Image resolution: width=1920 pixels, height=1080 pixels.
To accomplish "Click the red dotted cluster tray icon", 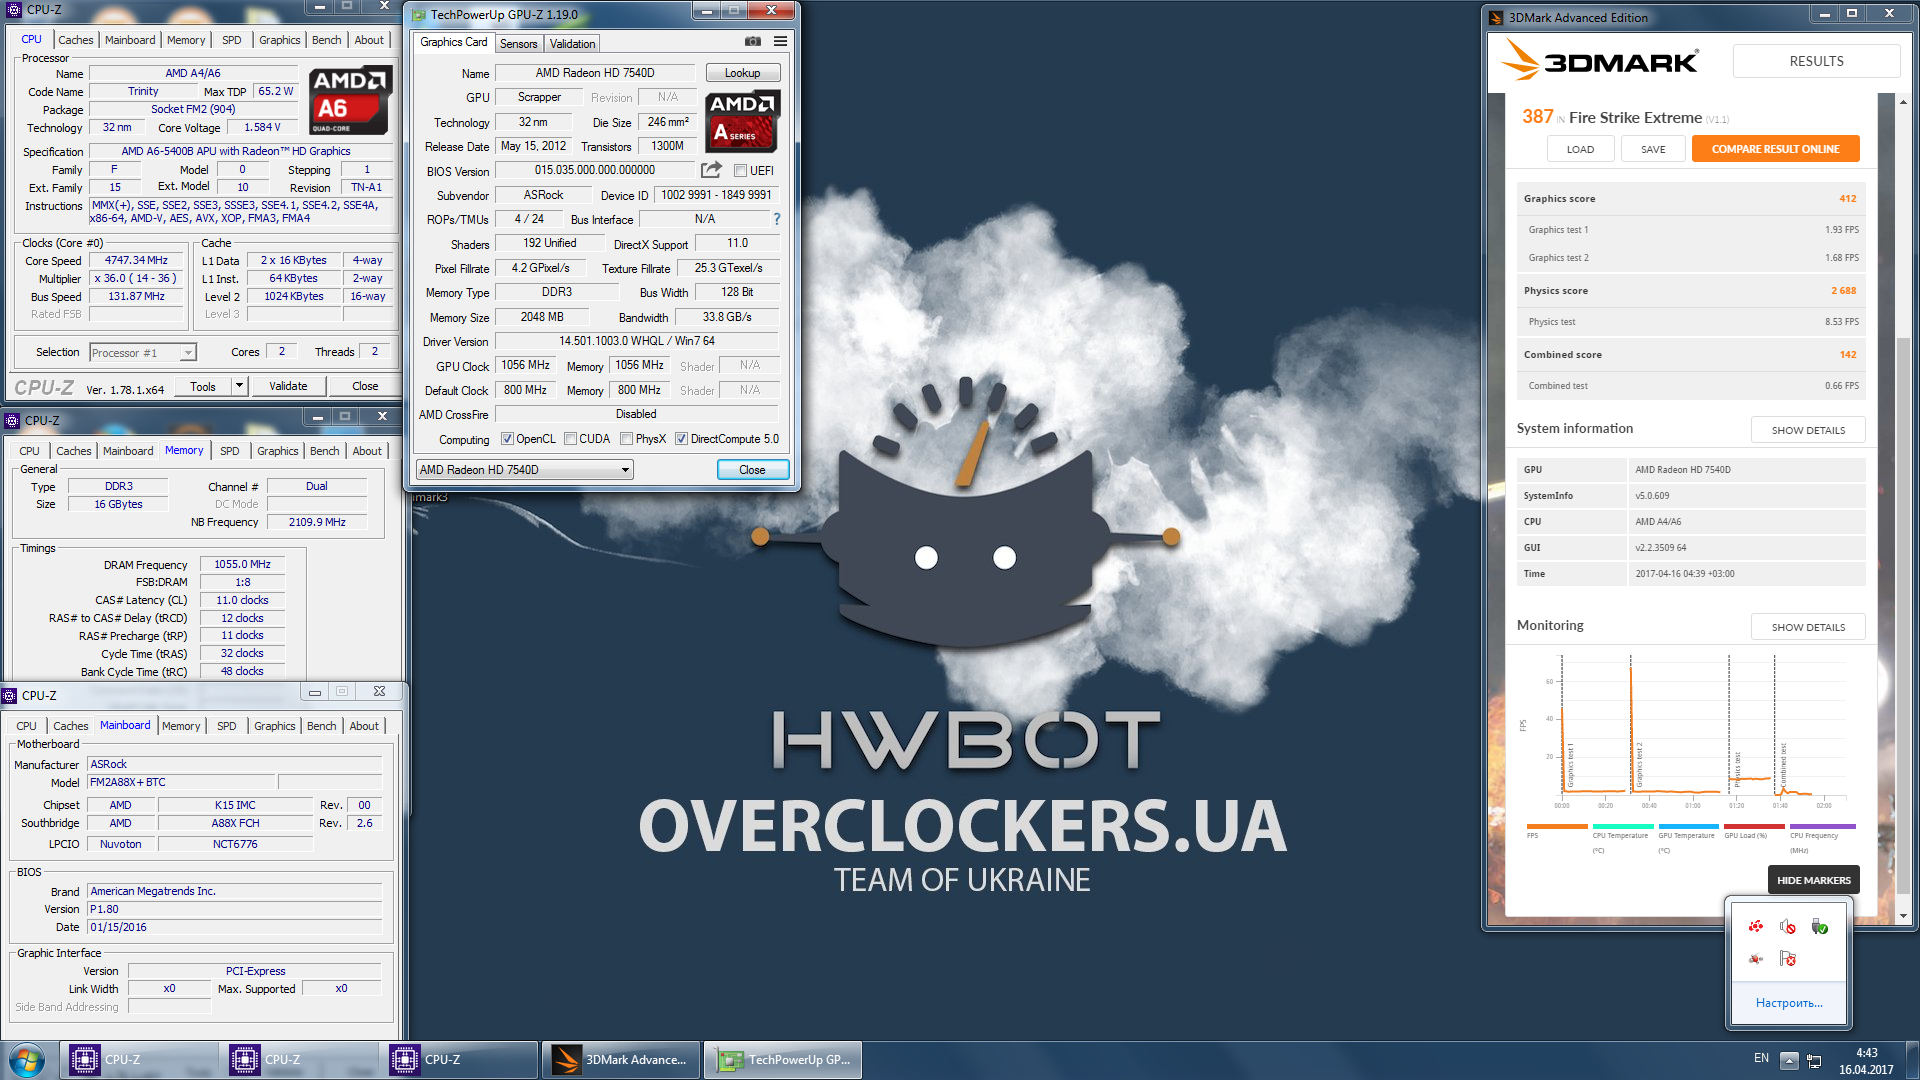I will tap(1756, 927).
